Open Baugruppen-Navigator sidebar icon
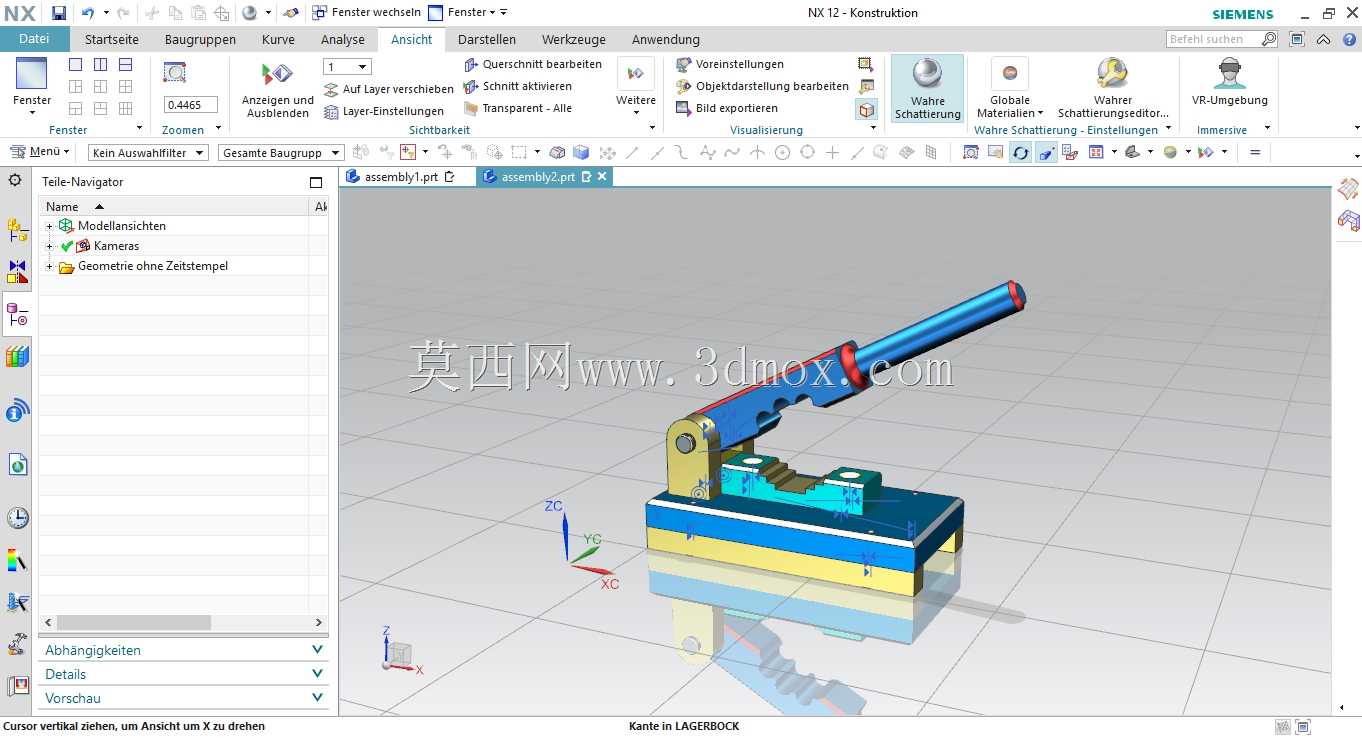The image size is (1362, 738). click(x=17, y=230)
